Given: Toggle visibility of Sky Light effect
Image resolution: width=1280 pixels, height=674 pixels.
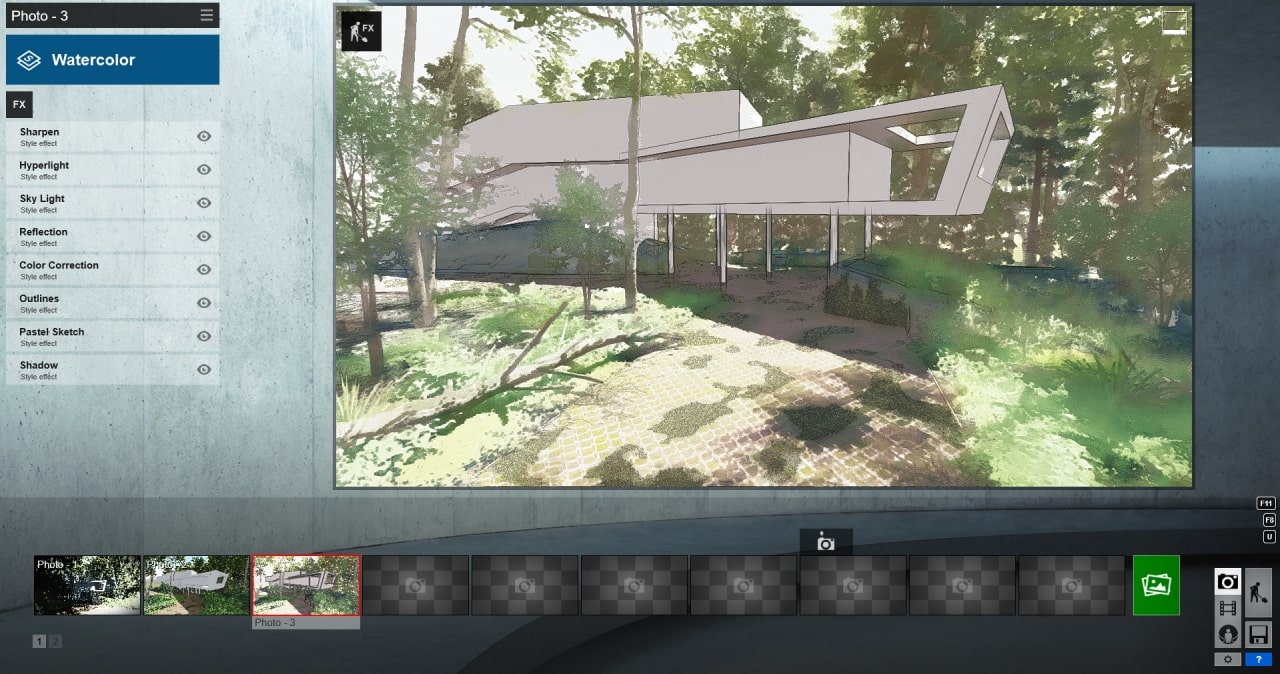Looking at the screenshot, I should pyautogui.click(x=204, y=203).
